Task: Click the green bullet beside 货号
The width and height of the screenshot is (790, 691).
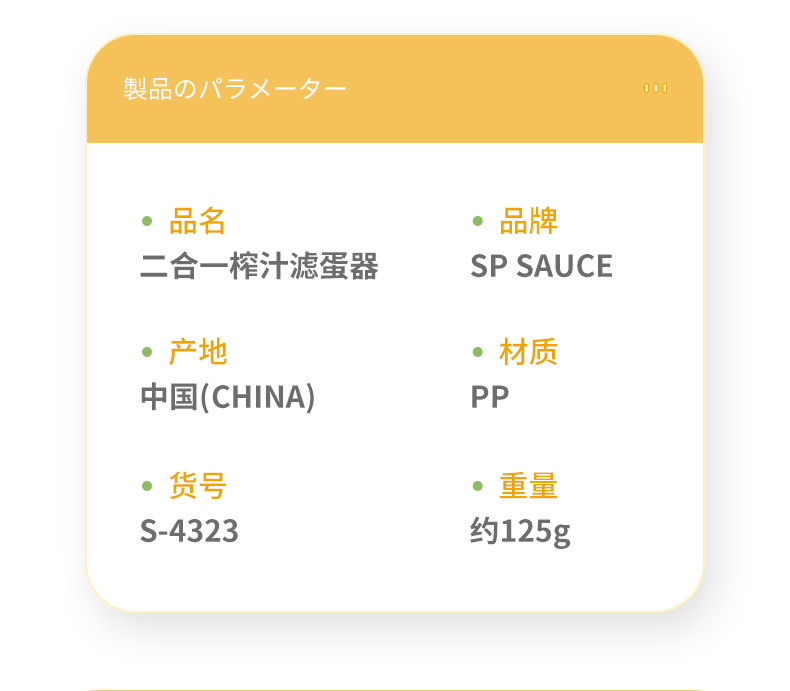Action: point(147,486)
